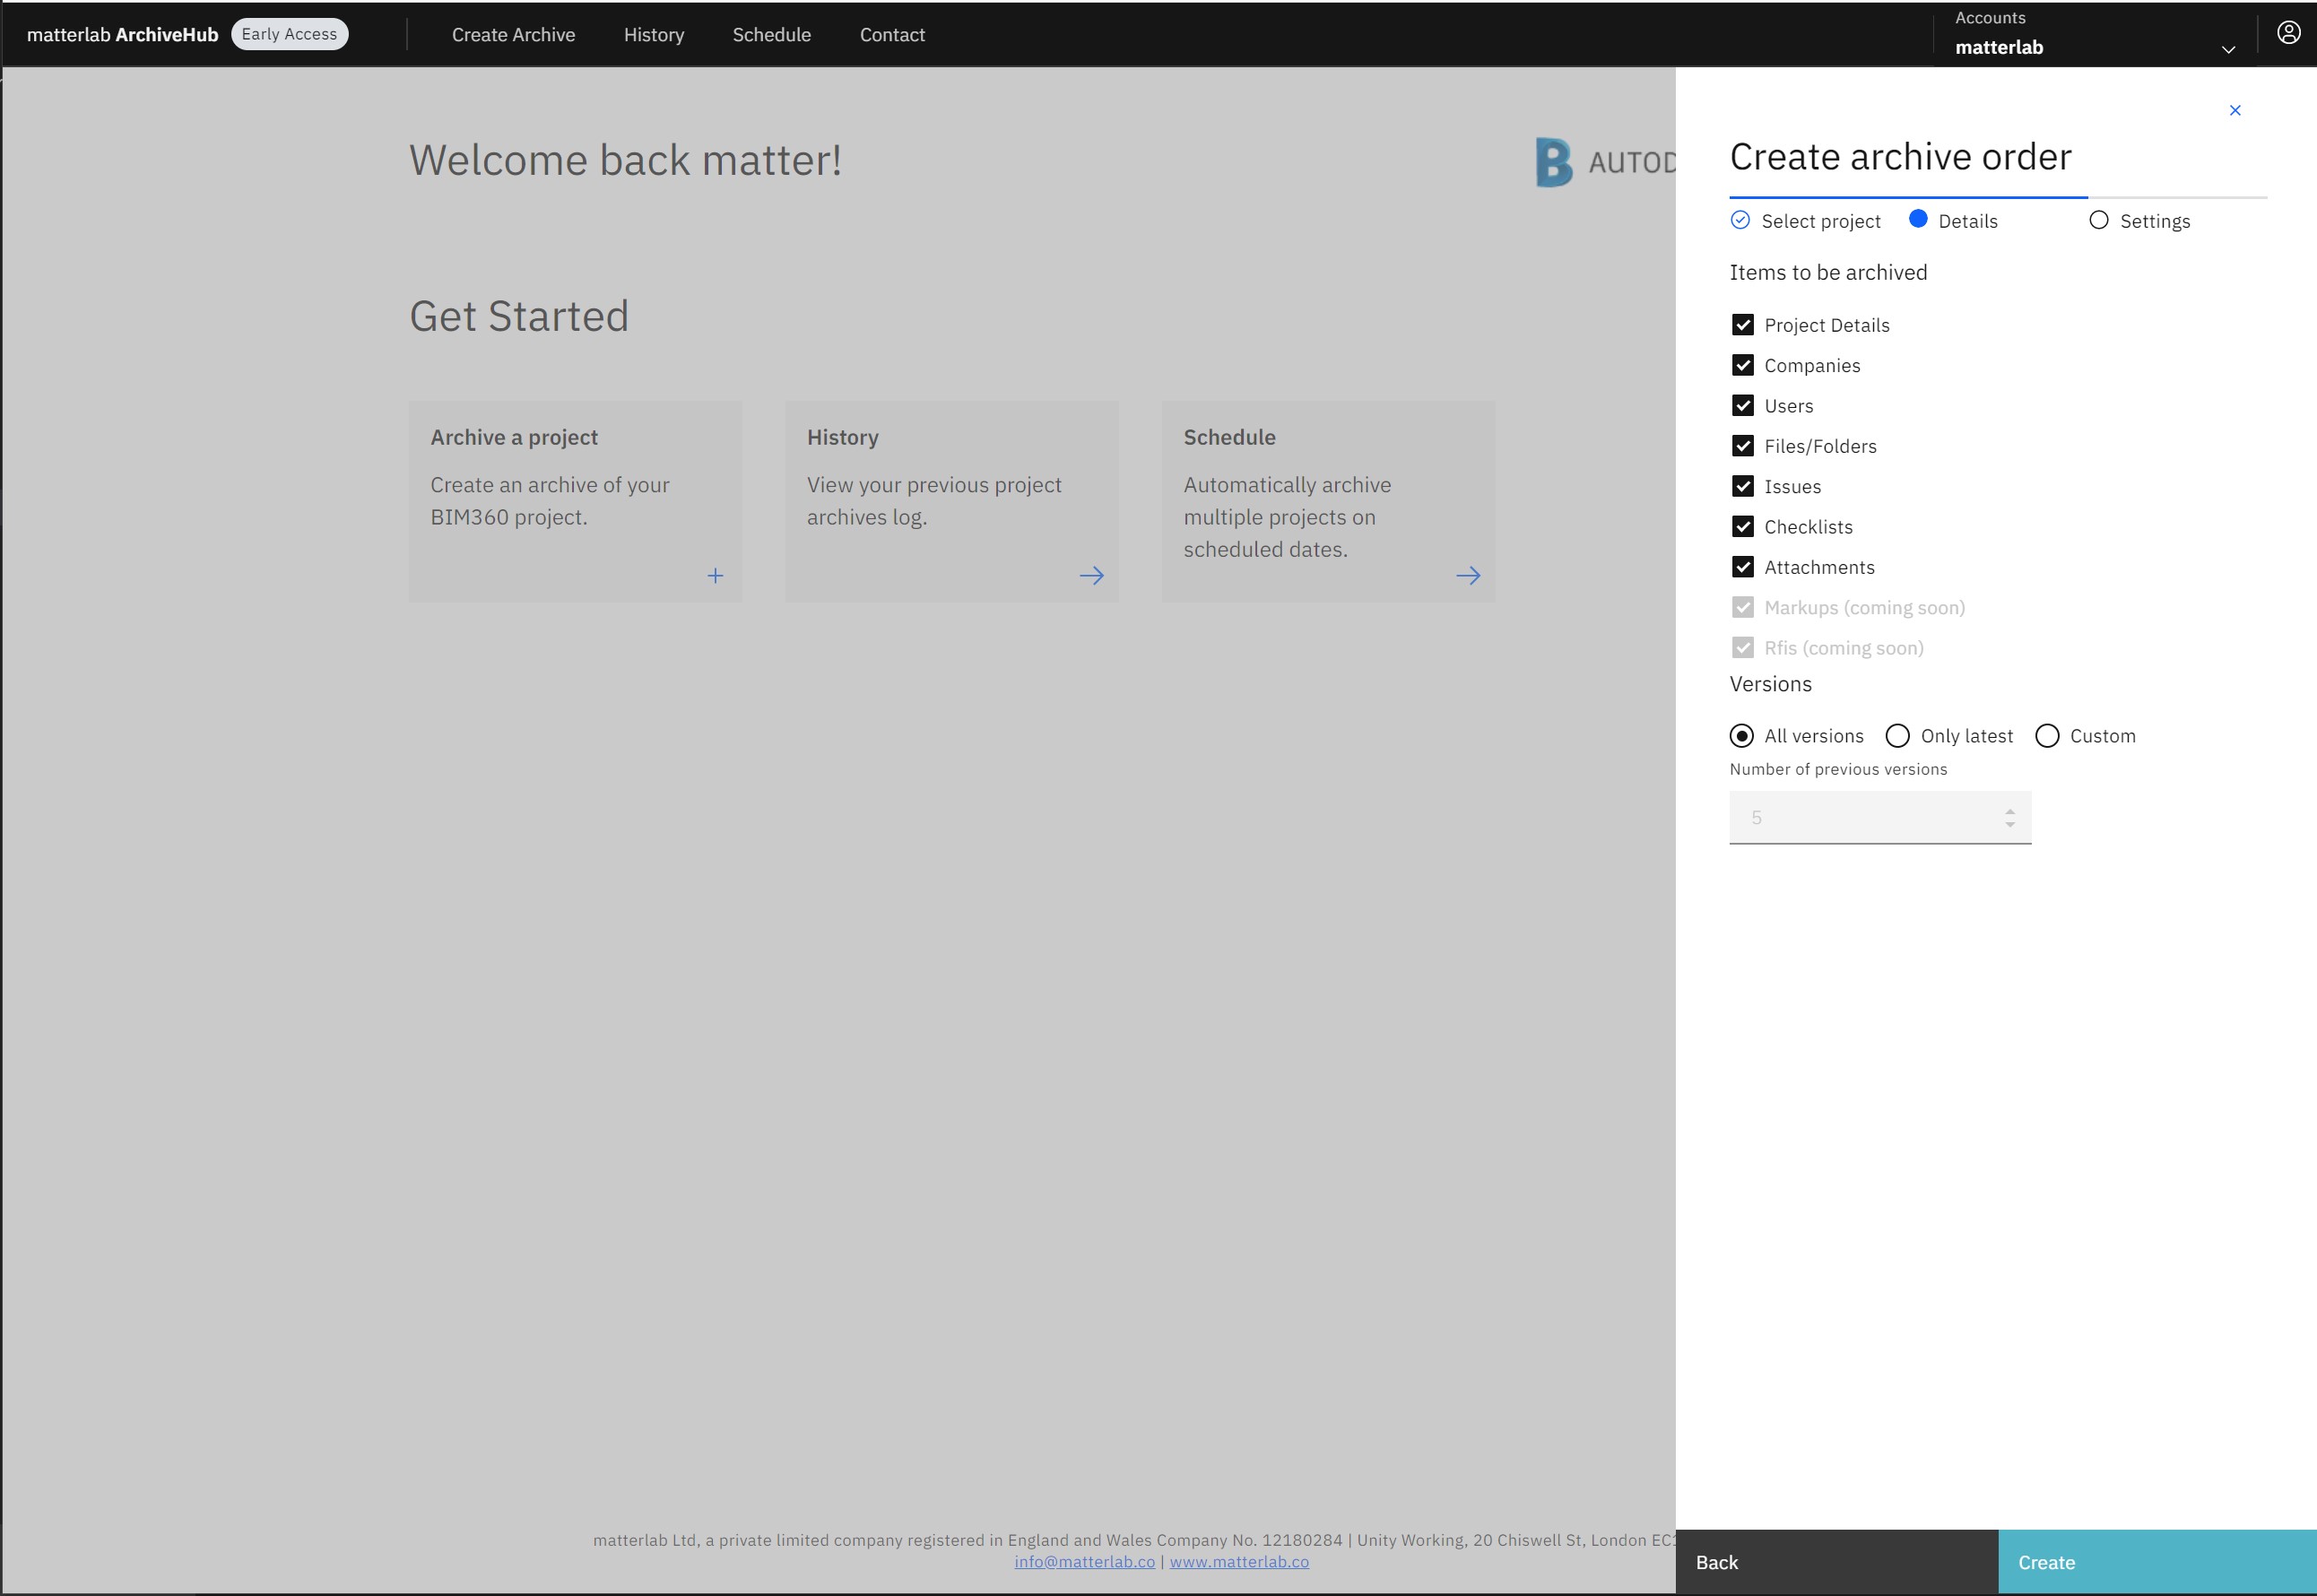Screen dimensions: 2317x1596
Task: Uncheck the Companies checkbox
Action: [x=1742, y=366]
